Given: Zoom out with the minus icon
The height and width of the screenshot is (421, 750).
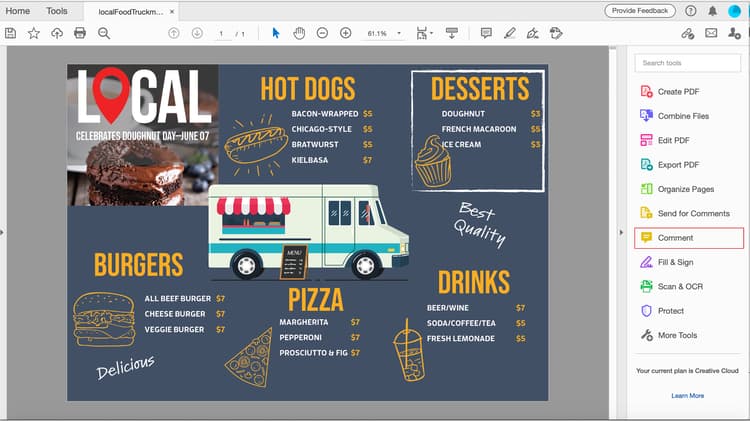Looking at the screenshot, I should click(322, 33).
